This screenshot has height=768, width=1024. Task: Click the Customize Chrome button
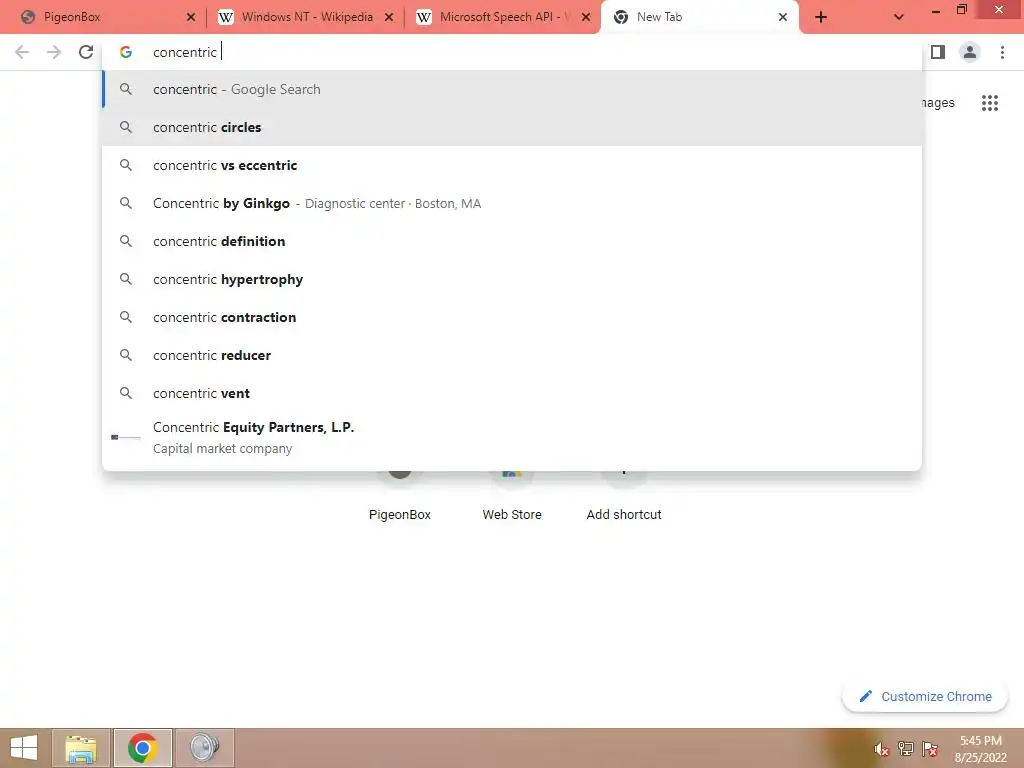(x=925, y=697)
